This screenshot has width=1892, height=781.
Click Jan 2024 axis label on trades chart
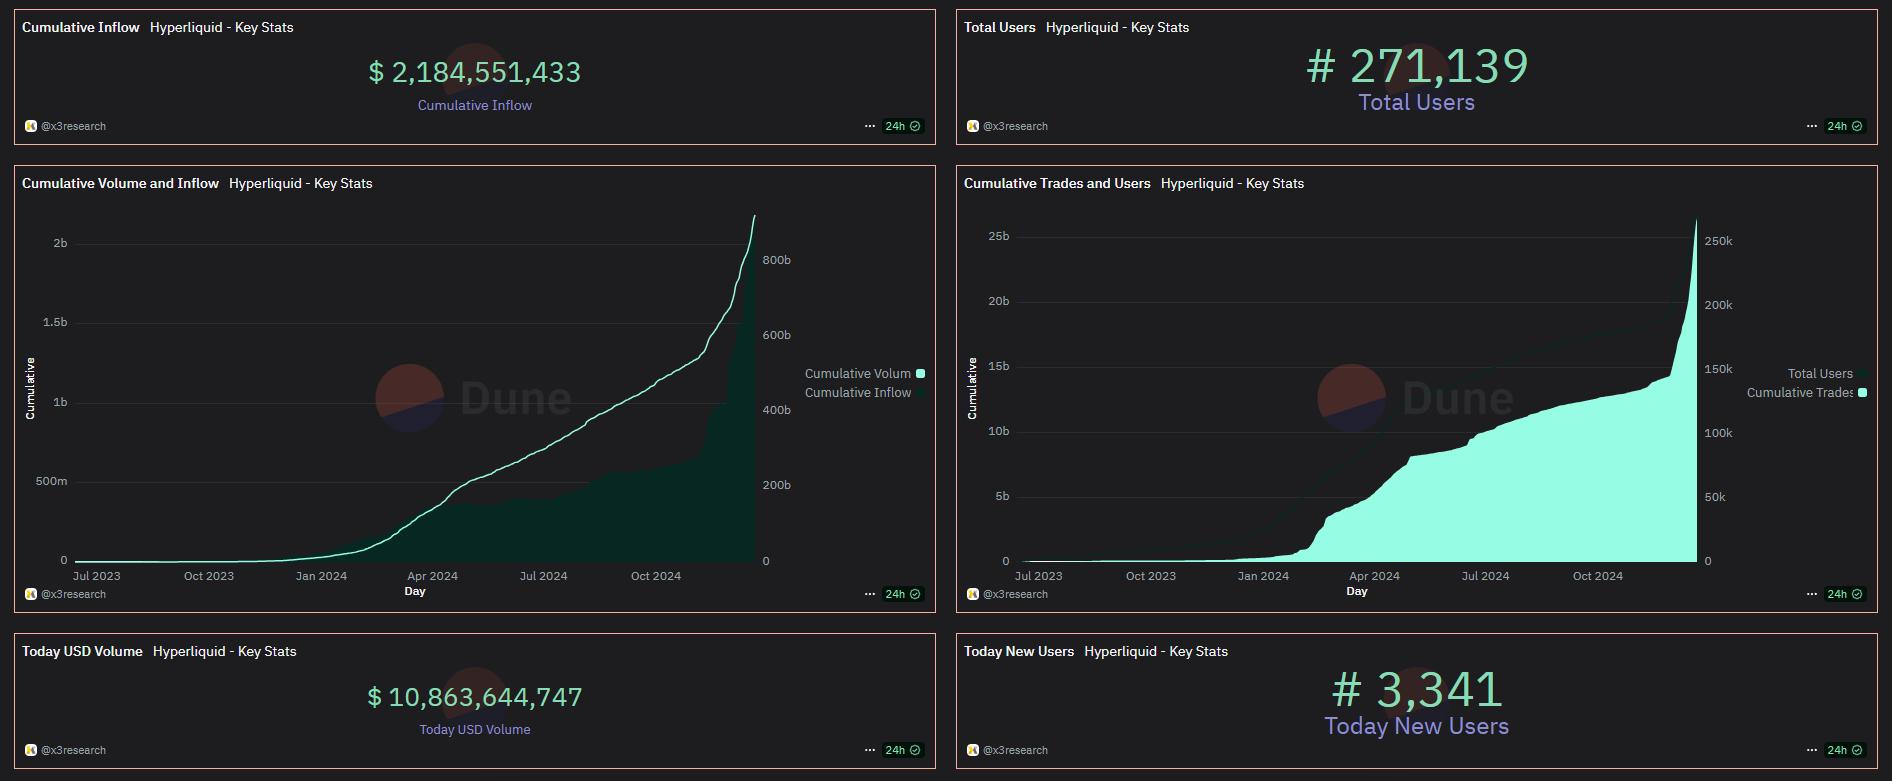coord(1263,576)
